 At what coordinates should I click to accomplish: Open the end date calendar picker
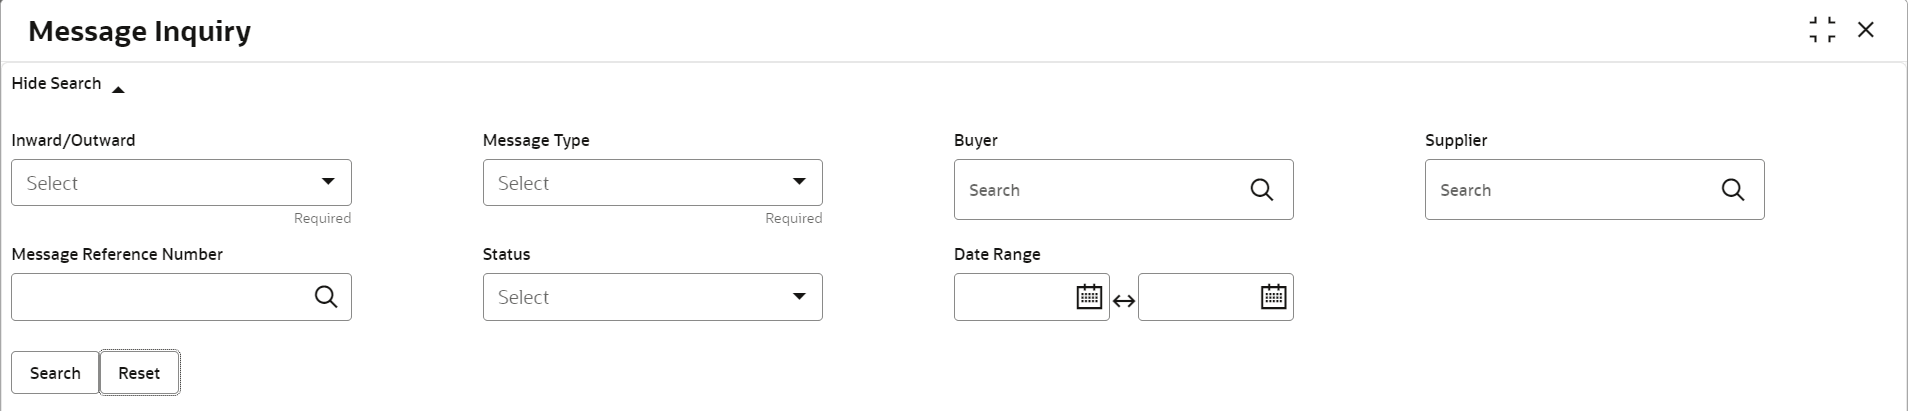1273,297
